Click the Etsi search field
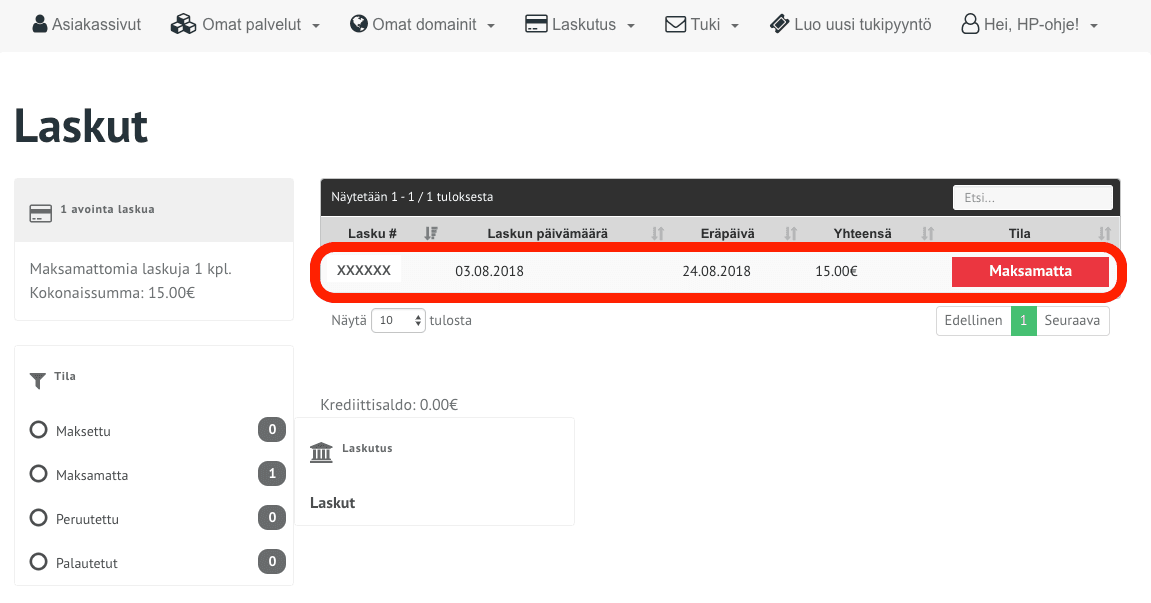The image size is (1151, 603). 1032,198
